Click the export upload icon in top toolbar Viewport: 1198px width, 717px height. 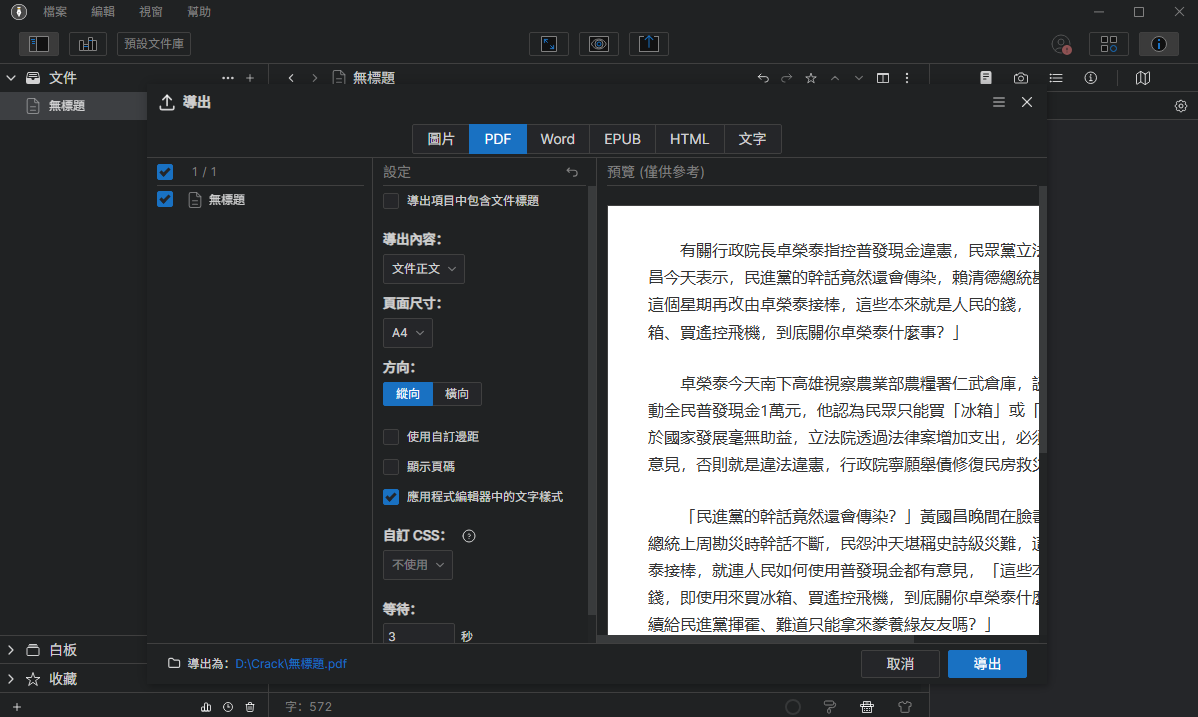point(649,44)
